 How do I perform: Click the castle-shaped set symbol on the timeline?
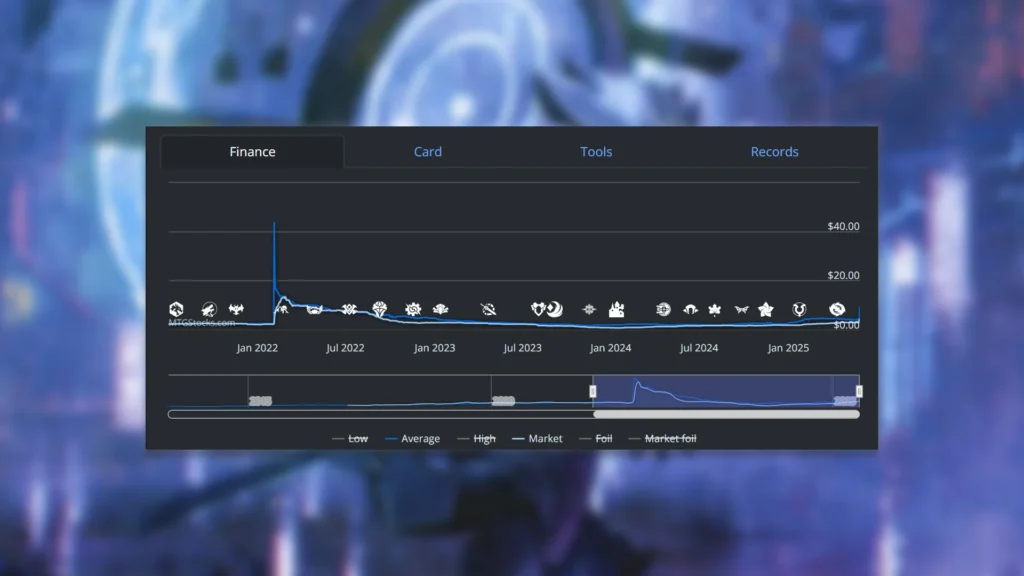(x=616, y=310)
